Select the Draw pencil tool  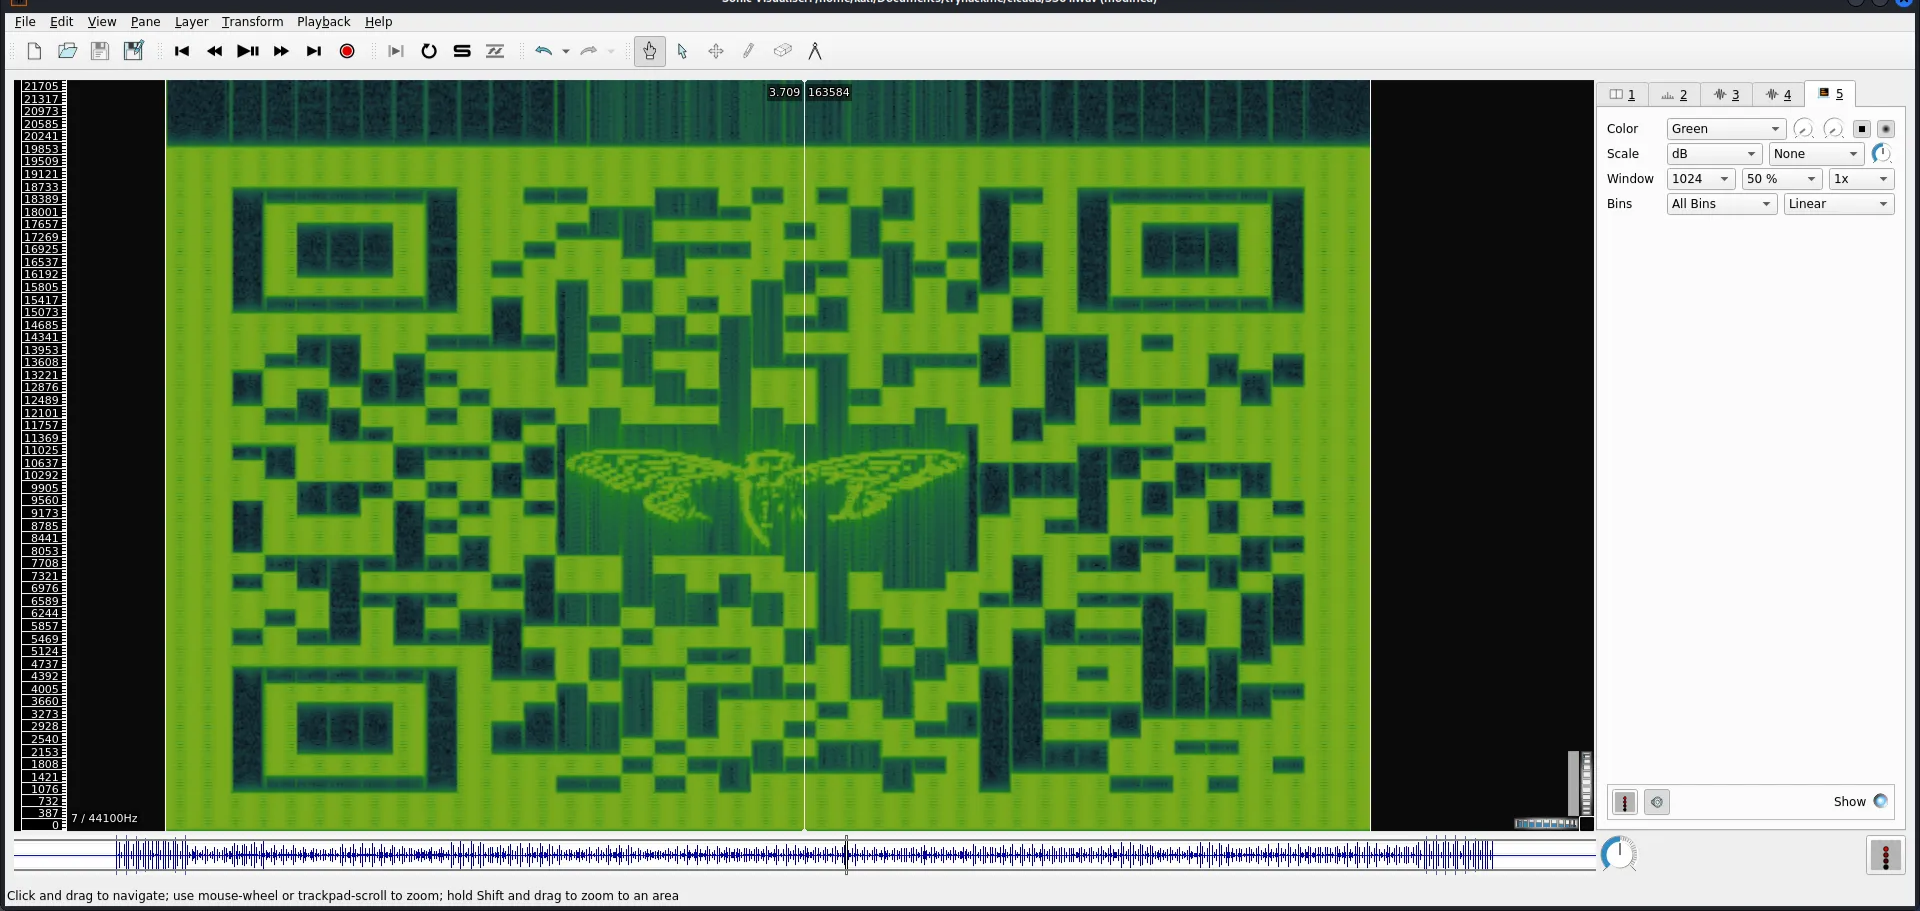point(749,51)
